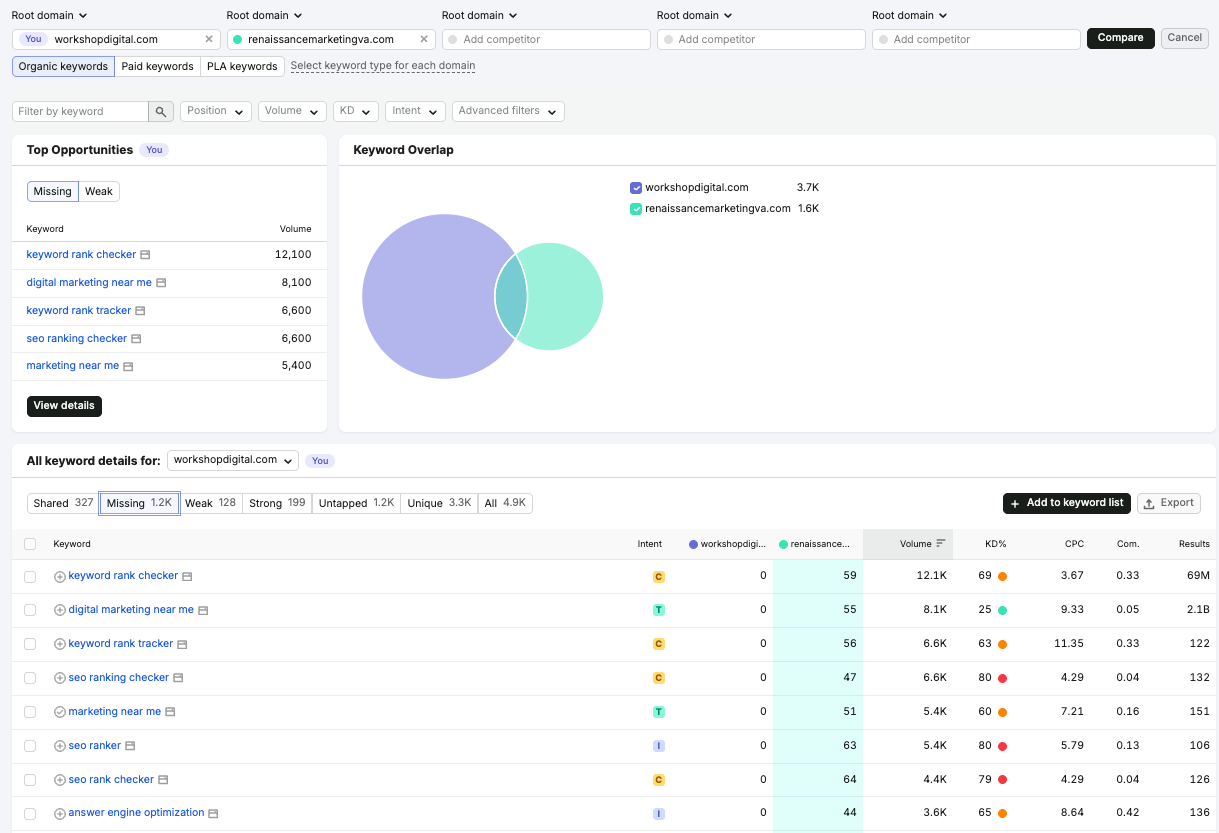Screen dimensions: 1219x833
Task: Click plus icon next to 'keyword rank tracker' table row
Action: click(59, 644)
